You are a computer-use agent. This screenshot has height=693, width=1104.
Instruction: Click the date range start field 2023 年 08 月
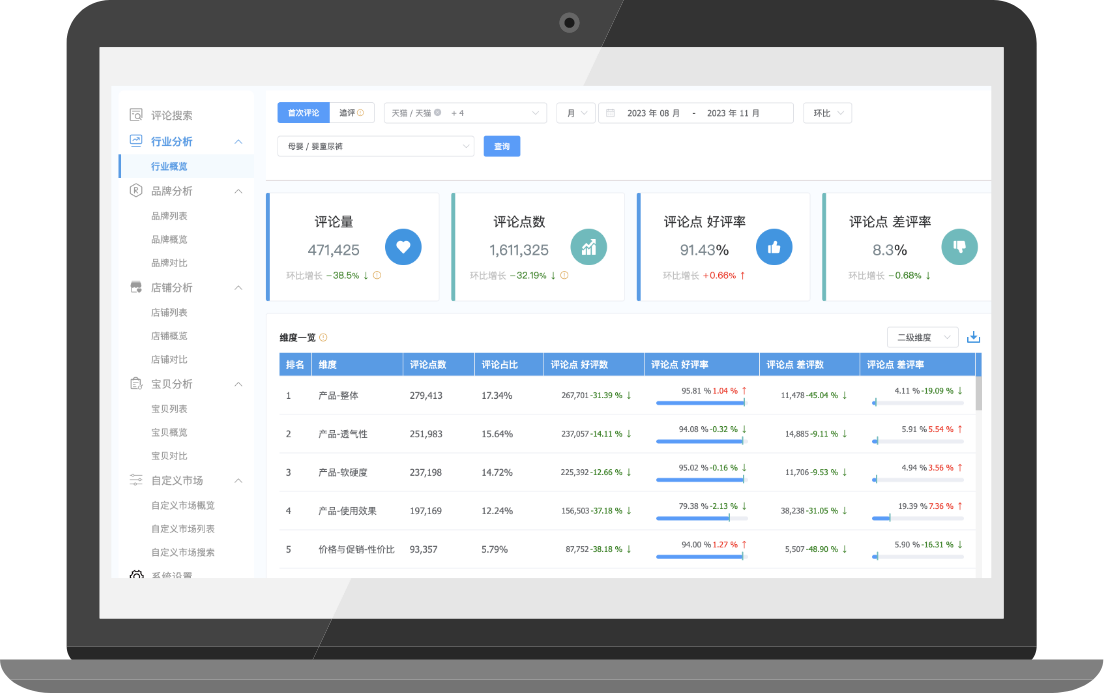653,113
